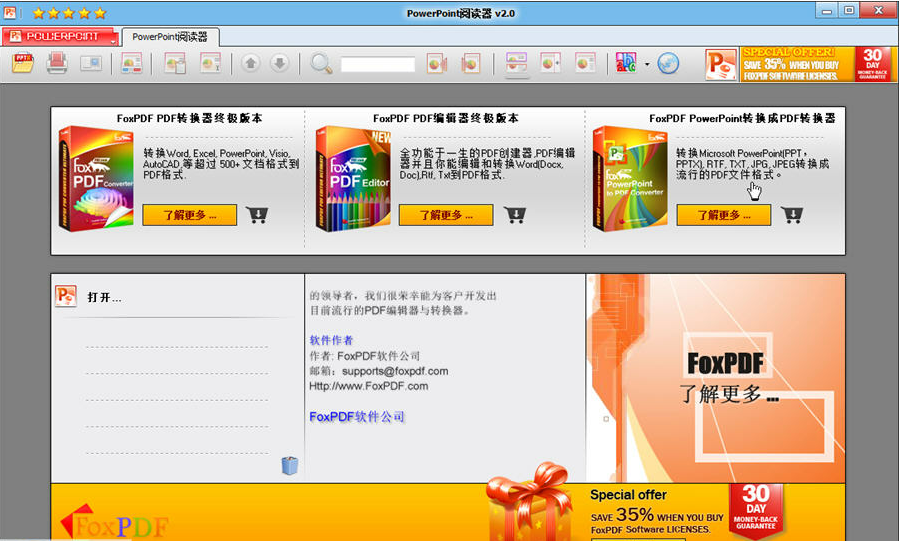
Task: Click the 软件作者 link
Action: click(331, 340)
